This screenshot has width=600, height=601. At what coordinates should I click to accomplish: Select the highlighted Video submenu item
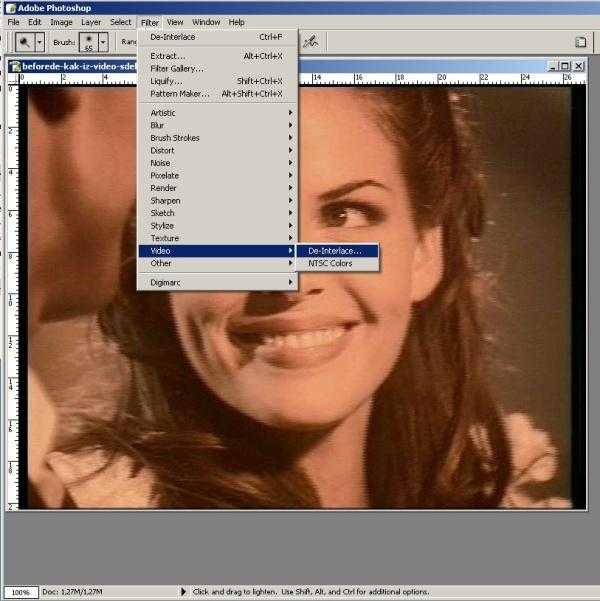[x=217, y=251]
